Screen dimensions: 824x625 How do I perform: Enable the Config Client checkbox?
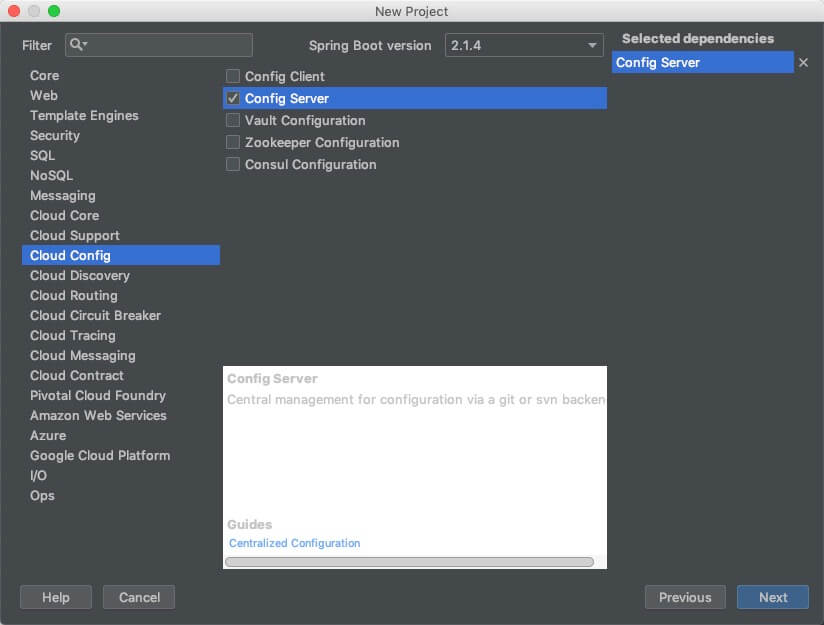click(x=233, y=76)
